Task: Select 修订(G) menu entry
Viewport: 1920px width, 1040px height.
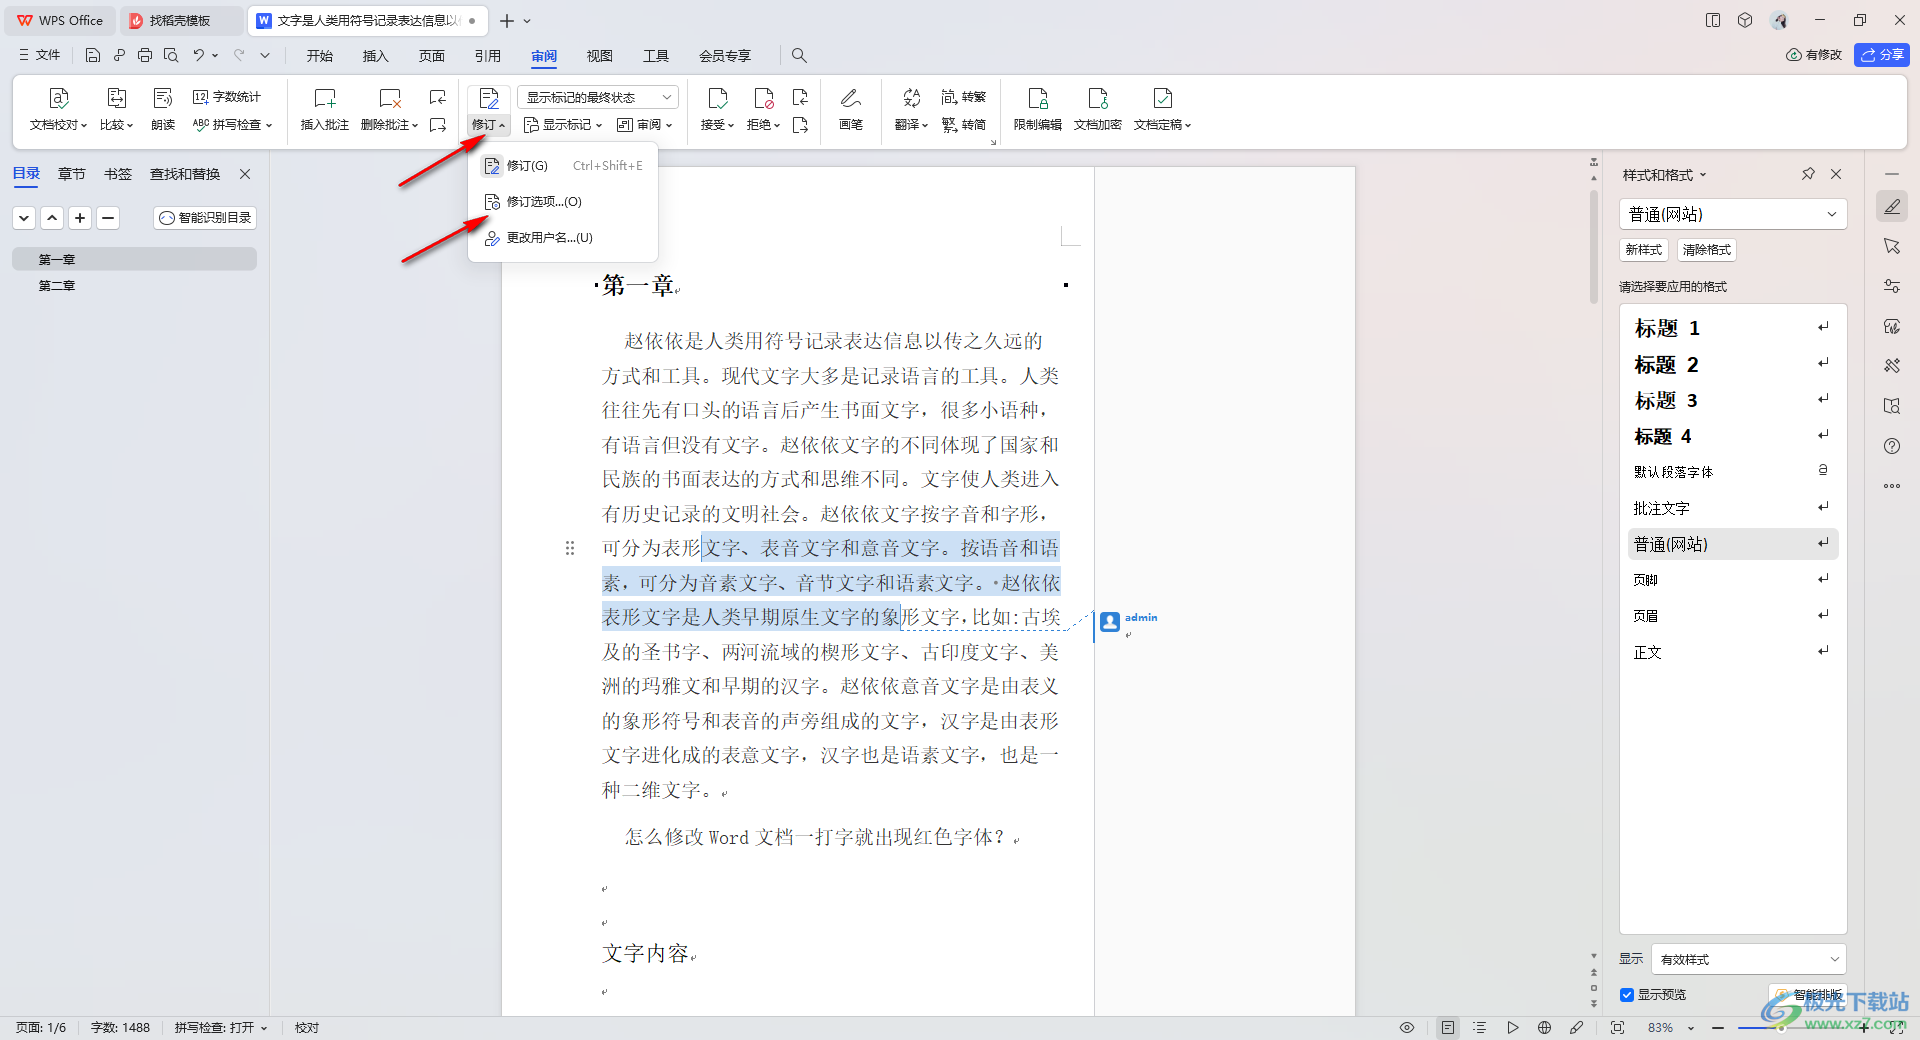Action: 563,166
